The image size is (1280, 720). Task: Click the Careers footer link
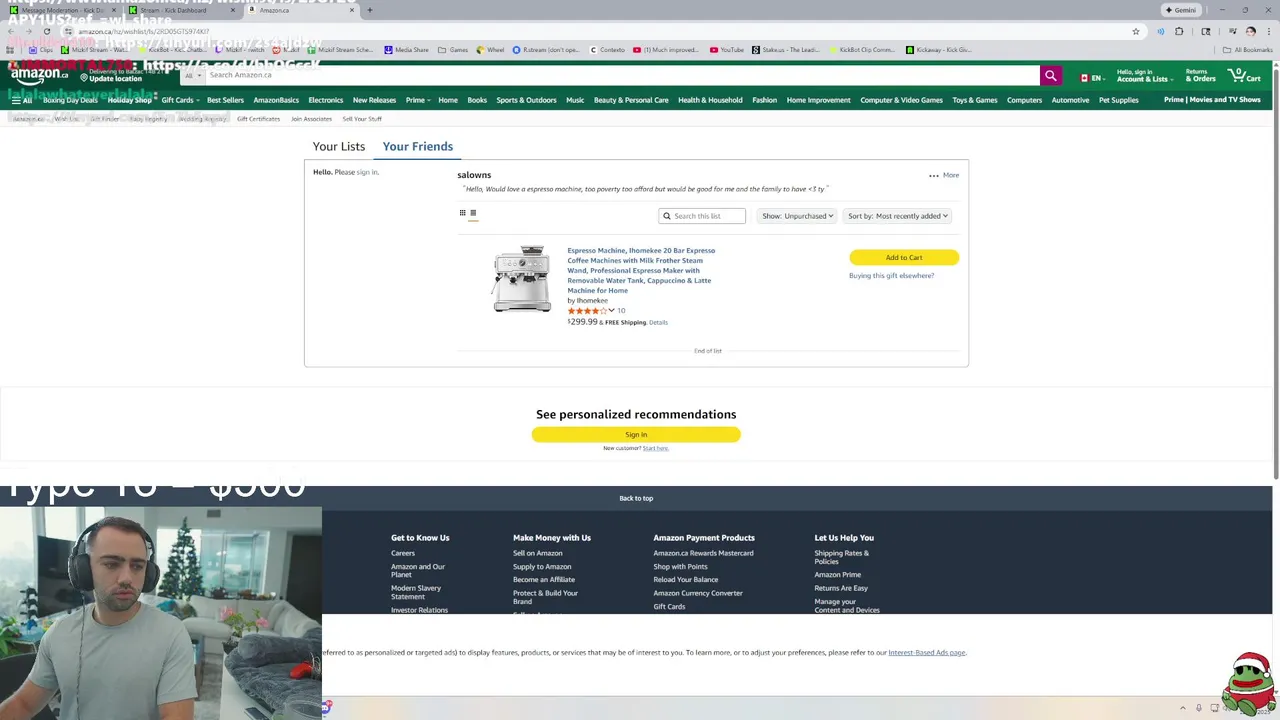pos(403,553)
